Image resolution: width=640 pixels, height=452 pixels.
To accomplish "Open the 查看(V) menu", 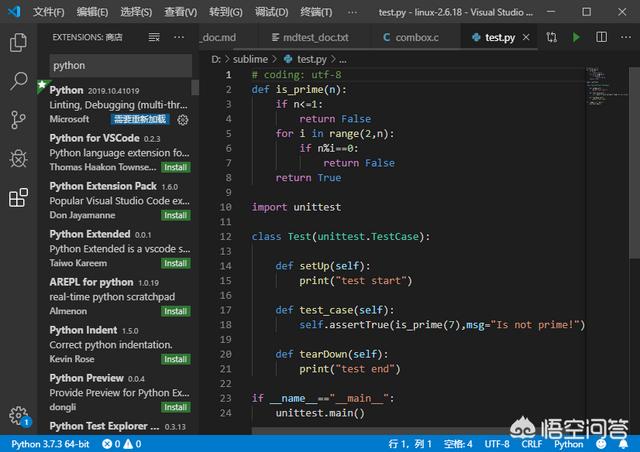I will click(x=180, y=12).
